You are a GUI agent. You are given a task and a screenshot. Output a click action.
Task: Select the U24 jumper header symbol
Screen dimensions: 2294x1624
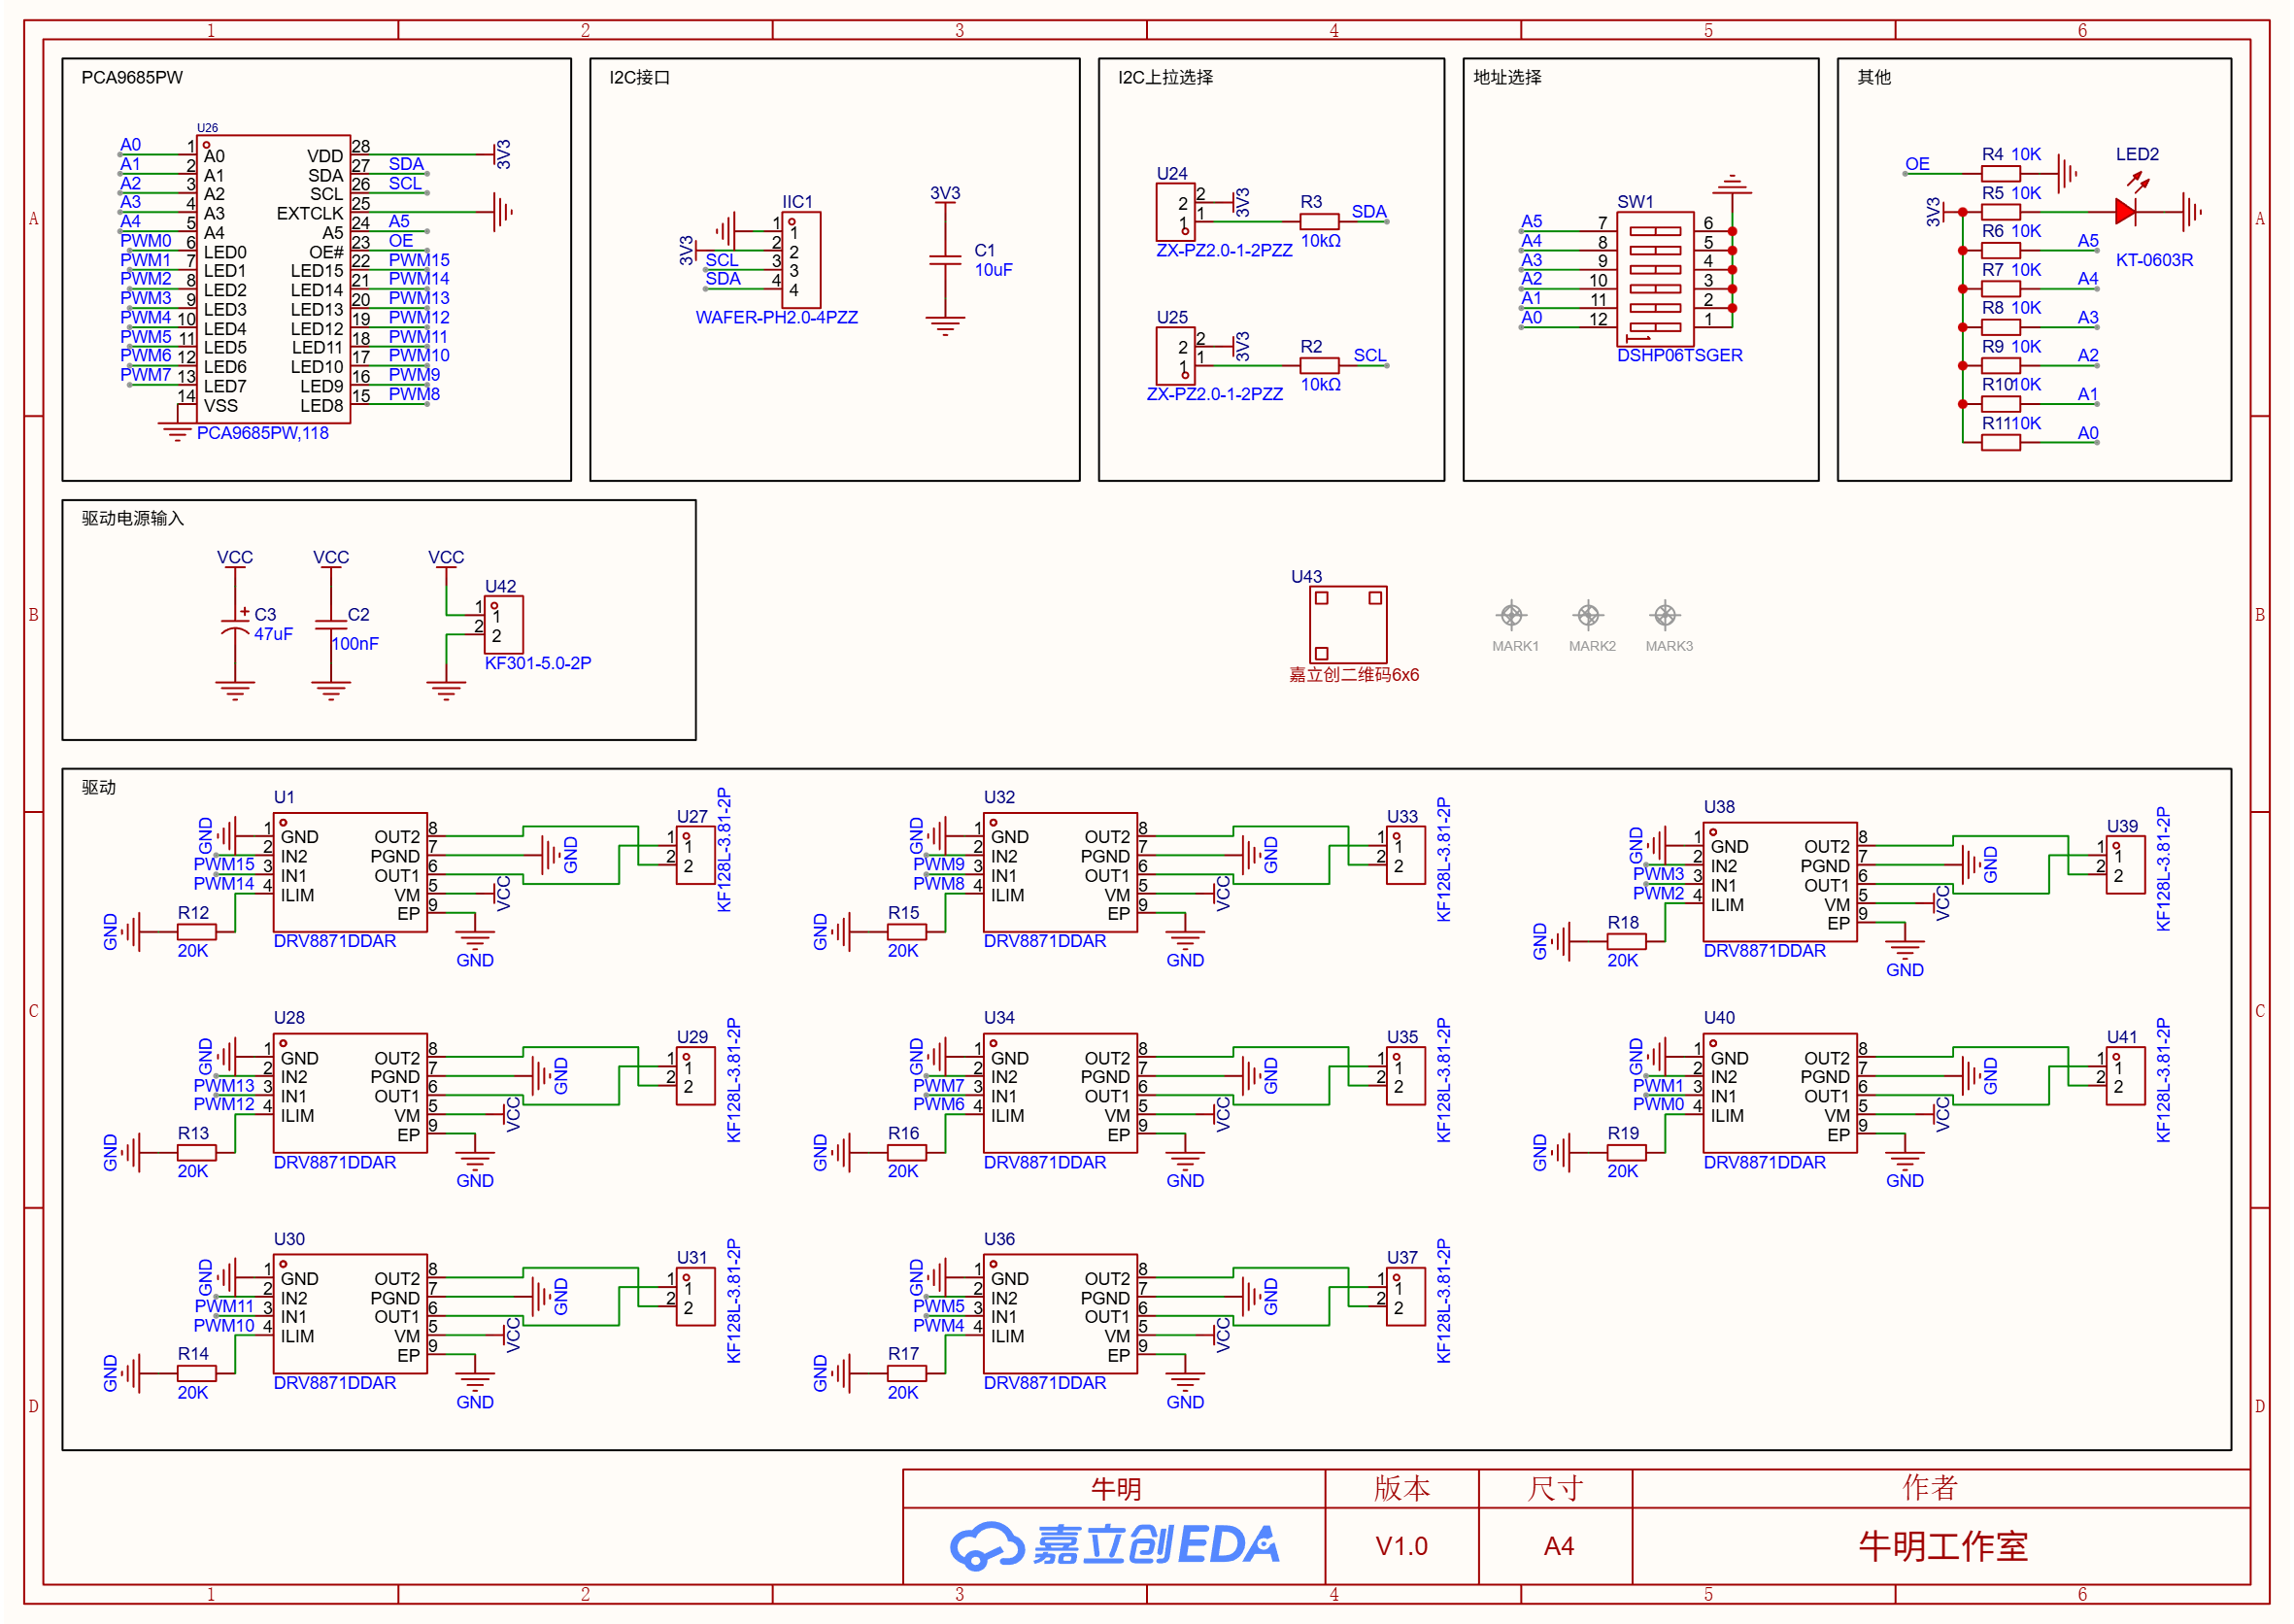[x=1175, y=212]
